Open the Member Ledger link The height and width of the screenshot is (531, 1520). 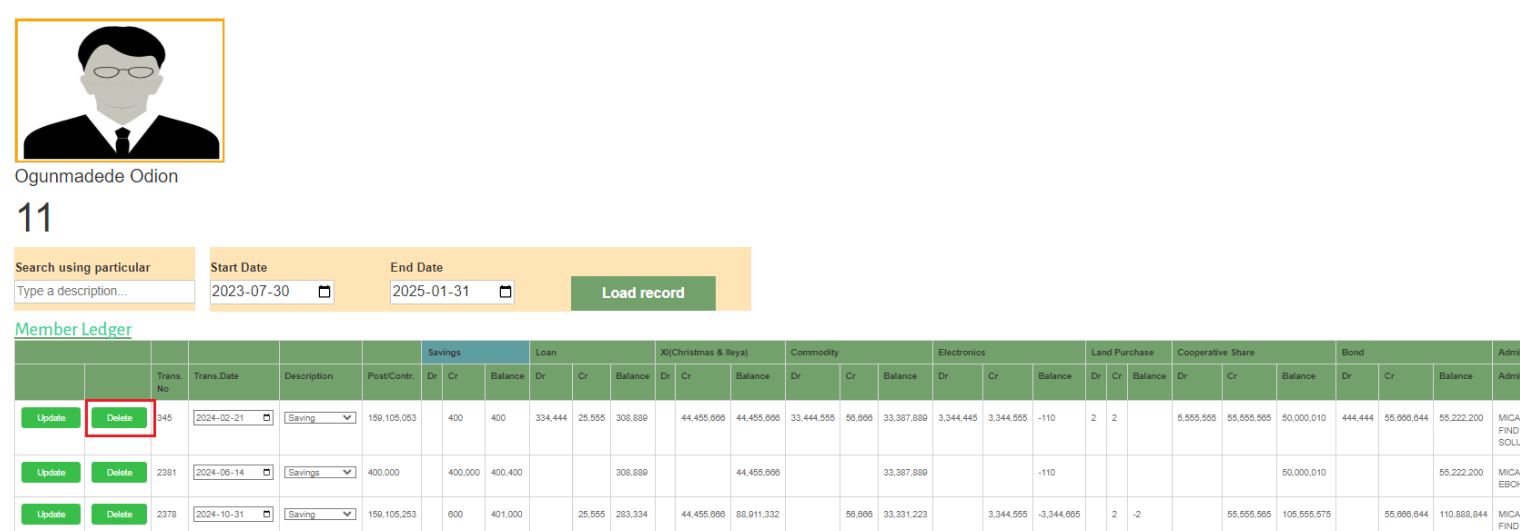coord(73,329)
